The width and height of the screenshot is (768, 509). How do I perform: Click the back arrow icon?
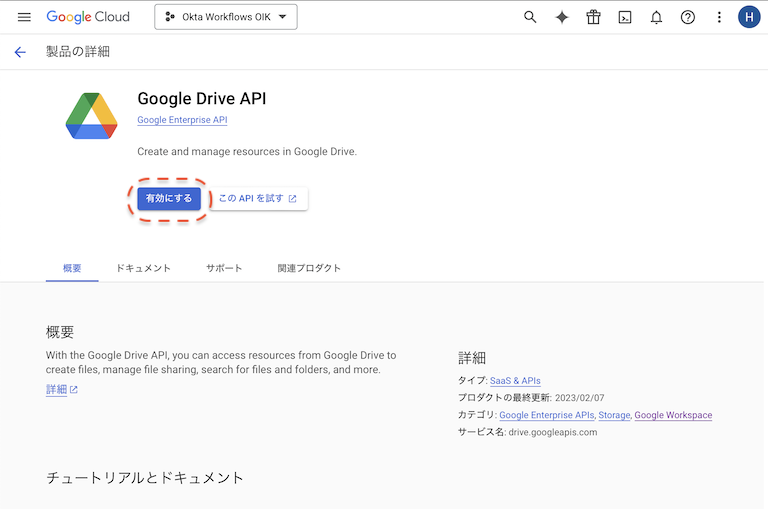pos(20,52)
